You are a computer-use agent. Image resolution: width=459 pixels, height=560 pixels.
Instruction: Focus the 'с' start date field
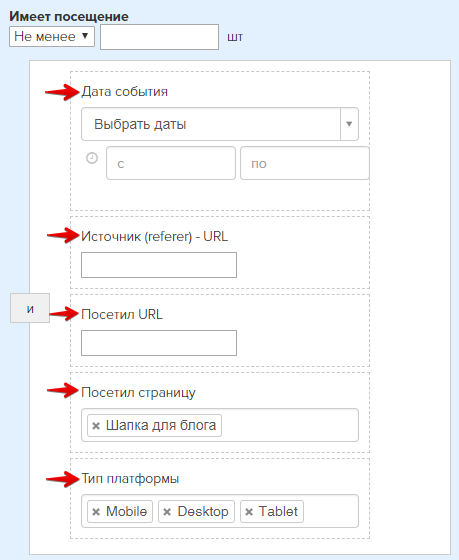(x=171, y=163)
